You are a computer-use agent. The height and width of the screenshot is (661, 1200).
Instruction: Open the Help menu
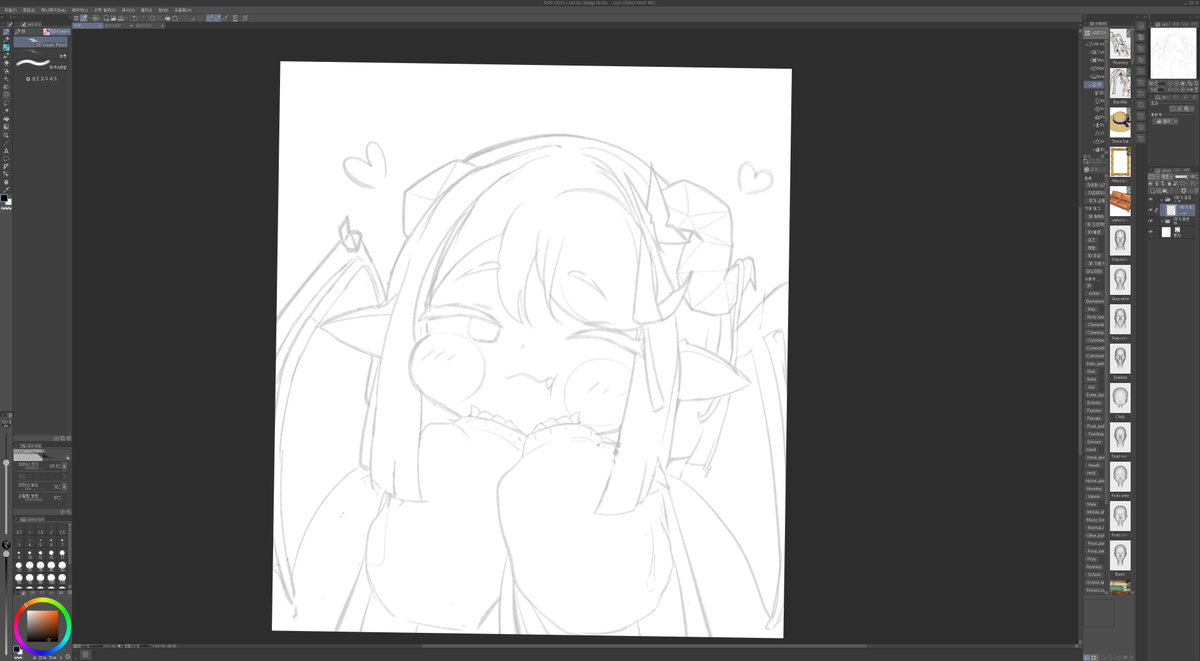click(x=183, y=10)
